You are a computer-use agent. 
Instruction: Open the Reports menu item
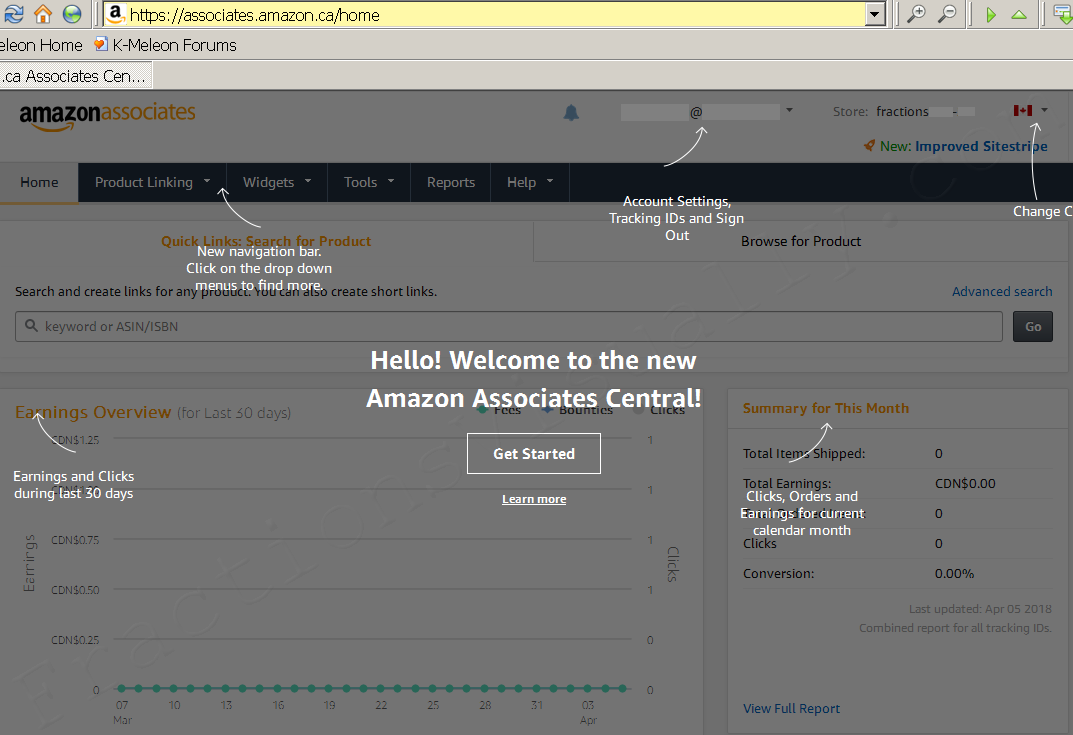coord(451,183)
